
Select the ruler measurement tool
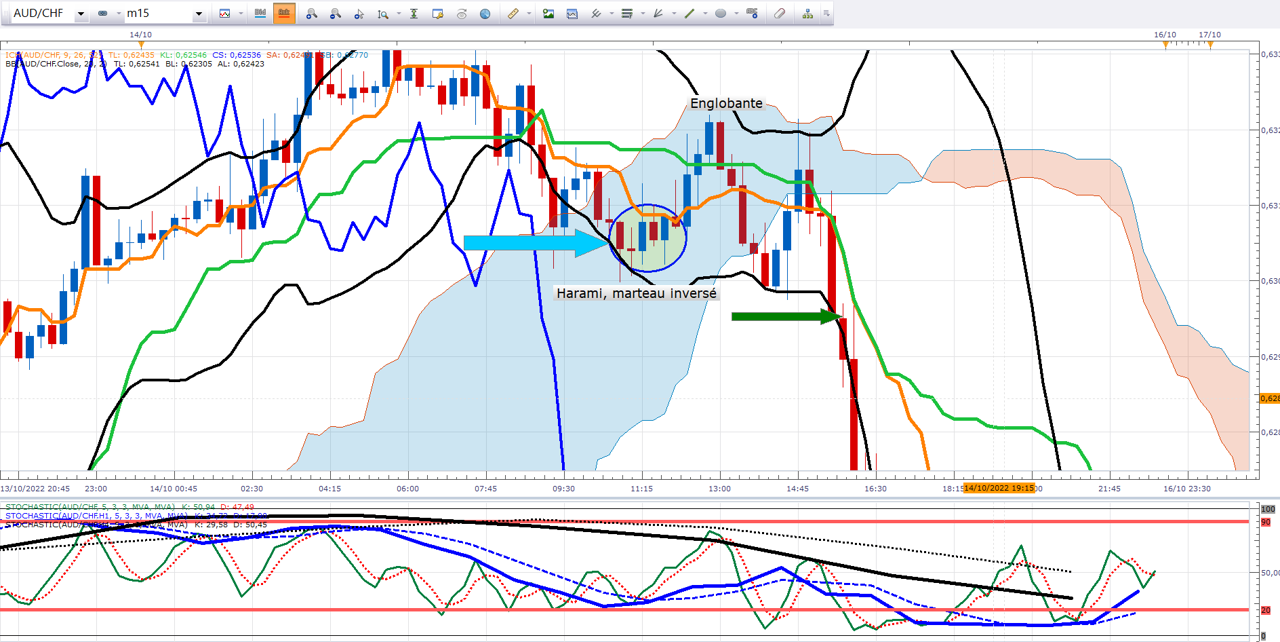click(513, 14)
